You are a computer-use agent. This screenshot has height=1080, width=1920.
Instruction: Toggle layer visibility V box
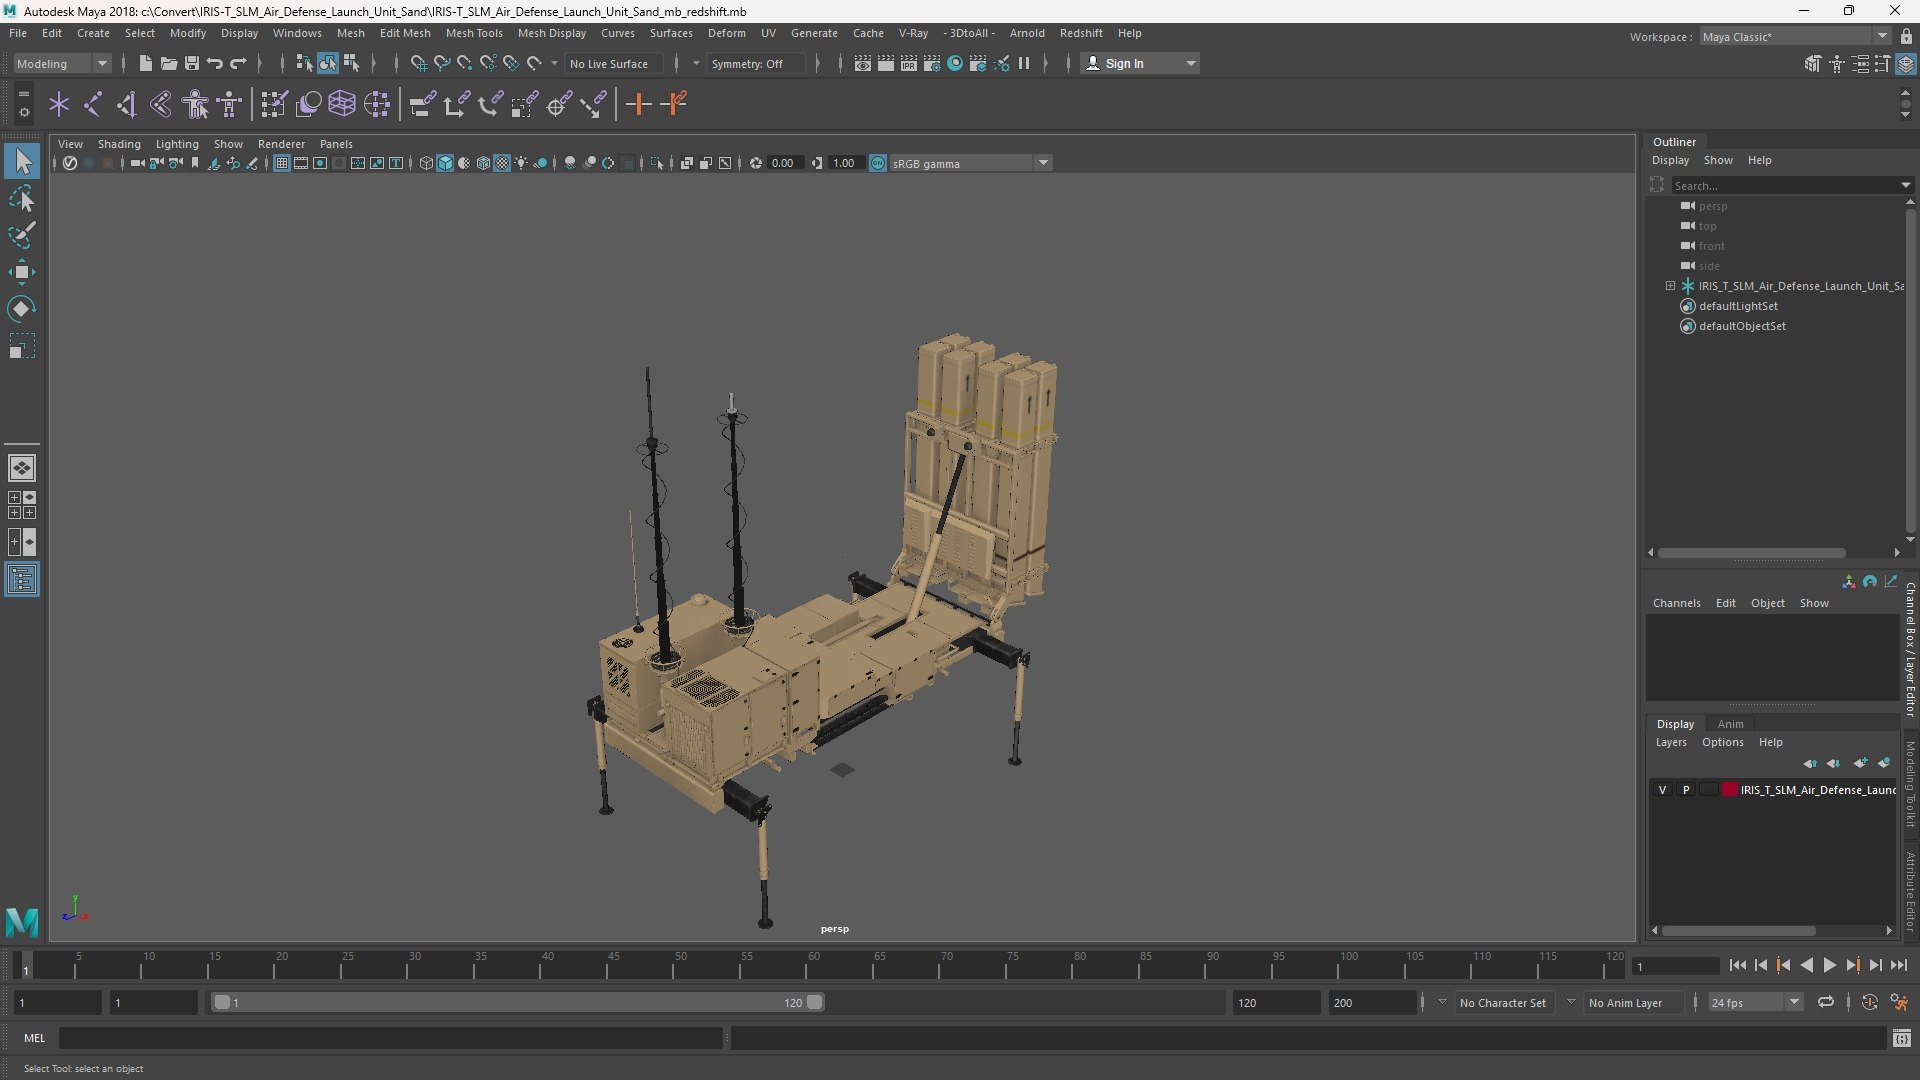point(1663,790)
